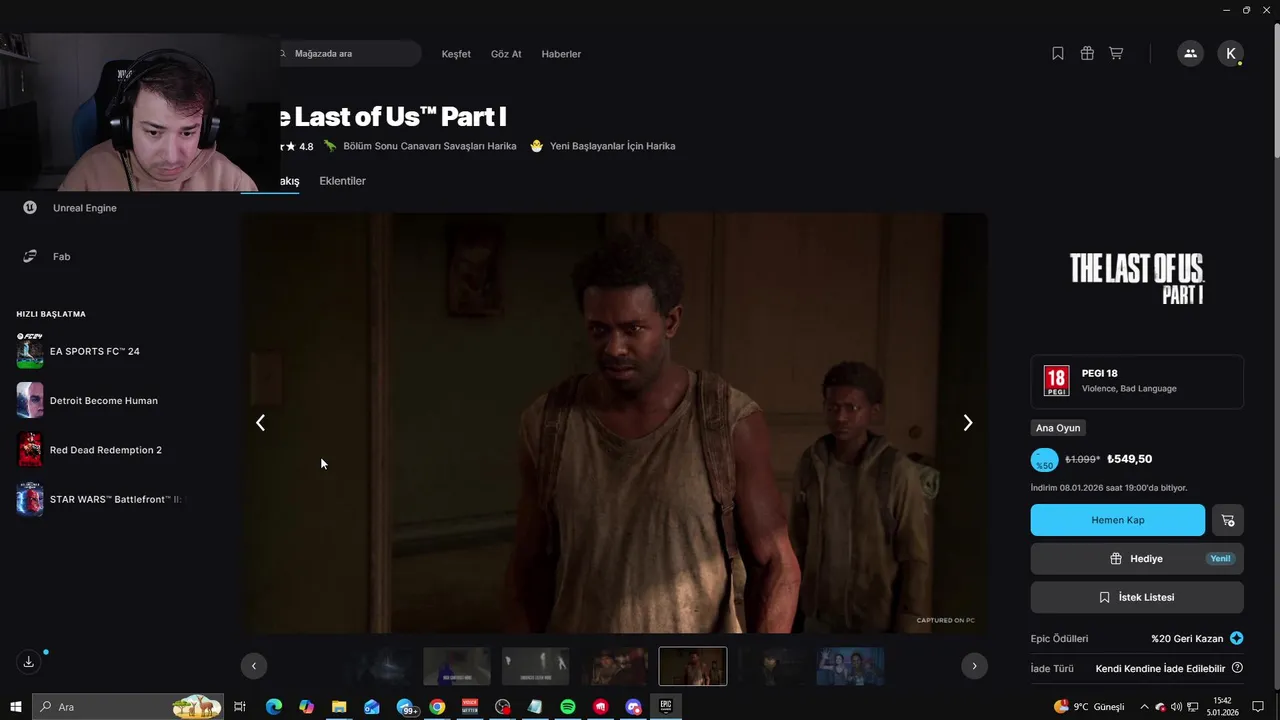Click the taskbar clock showing 15:42

point(1222,707)
